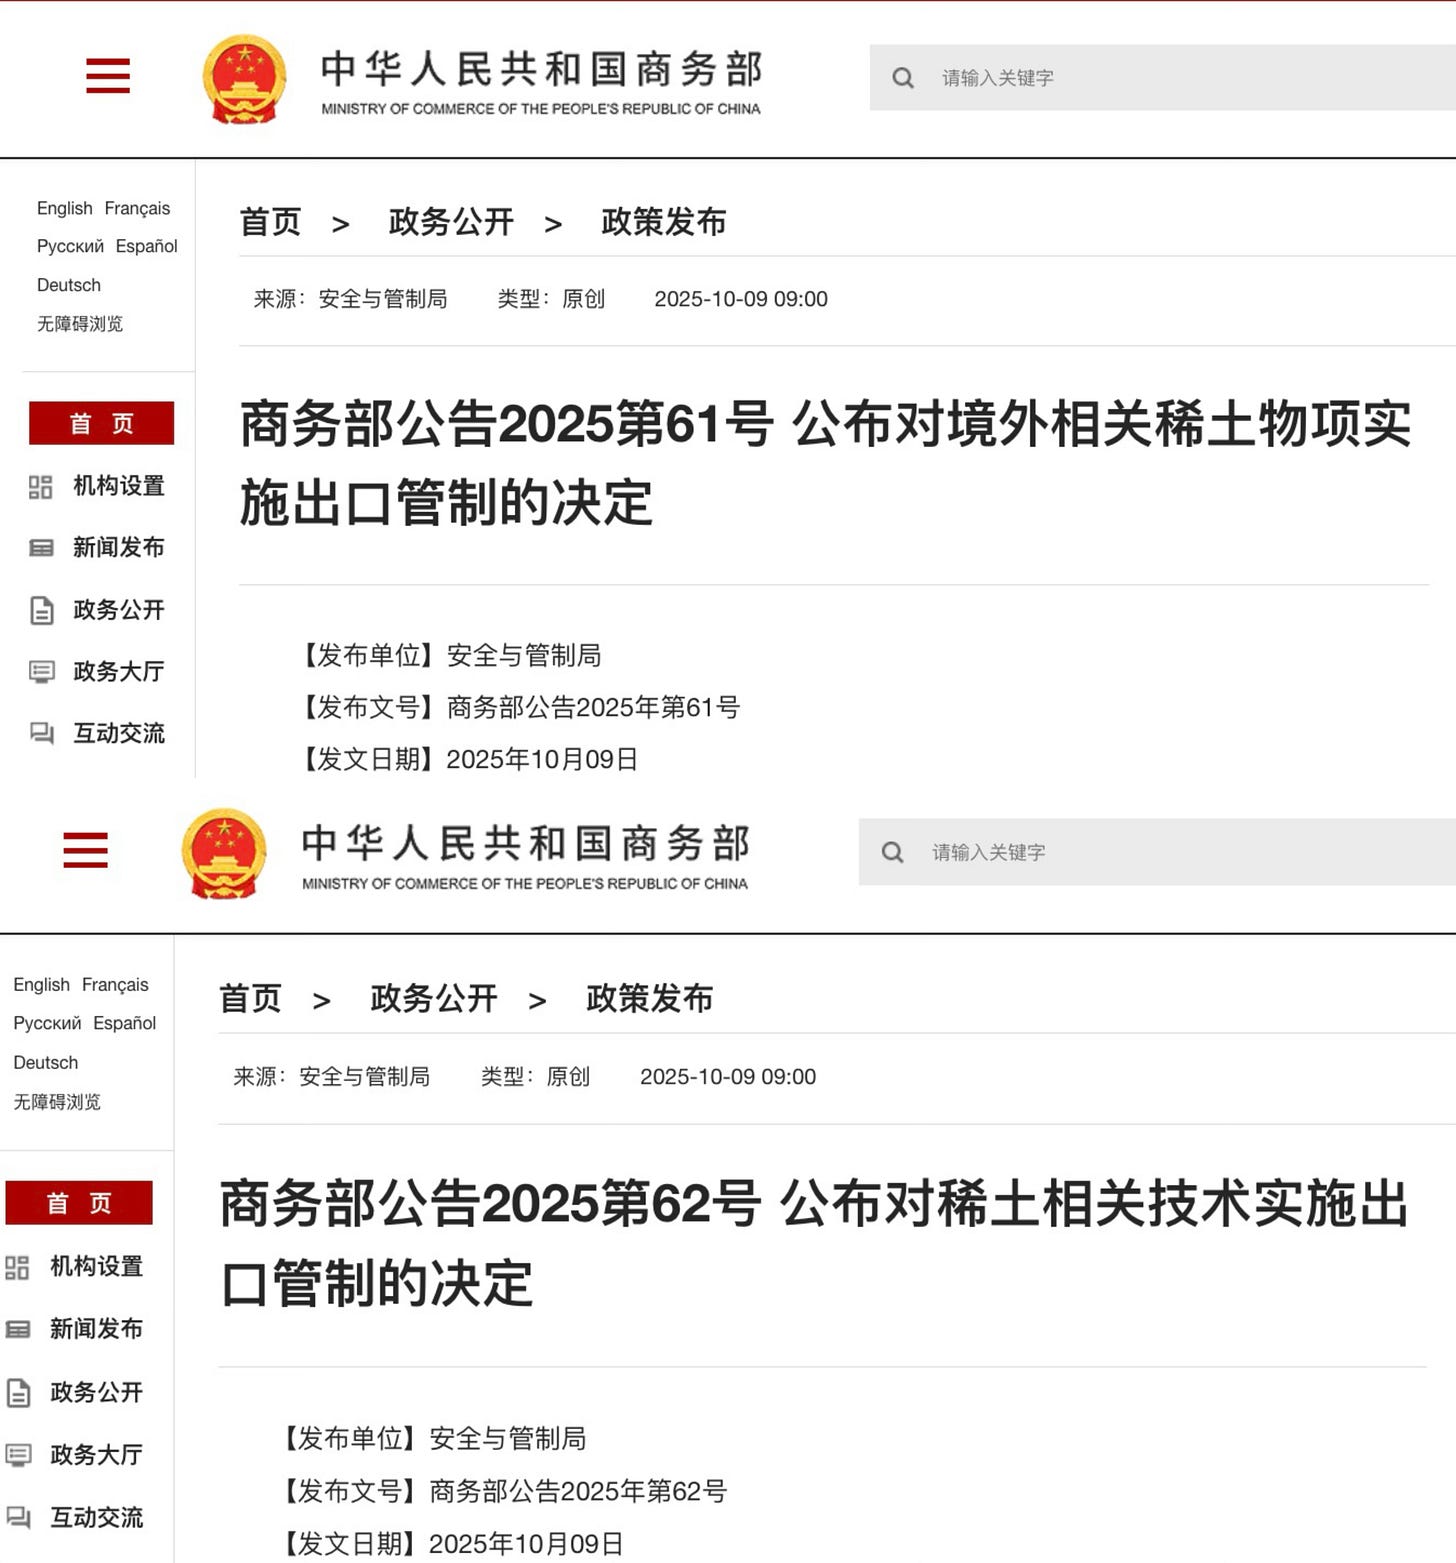The width and height of the screenshot is (1456, 1563).
Task: Click the search magnifier icon in the lower page
Action: 893,852
